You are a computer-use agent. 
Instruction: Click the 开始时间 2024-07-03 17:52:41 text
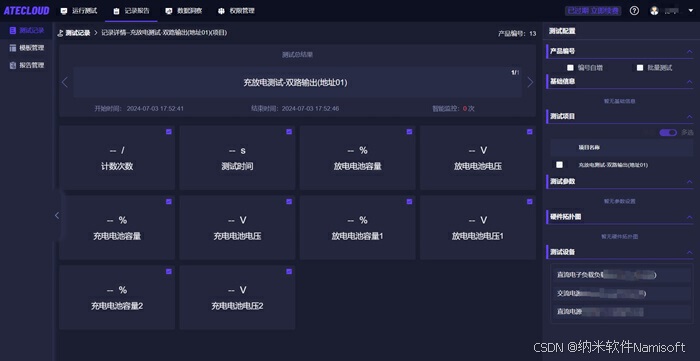pyautogui.click(x=139, y=108)
